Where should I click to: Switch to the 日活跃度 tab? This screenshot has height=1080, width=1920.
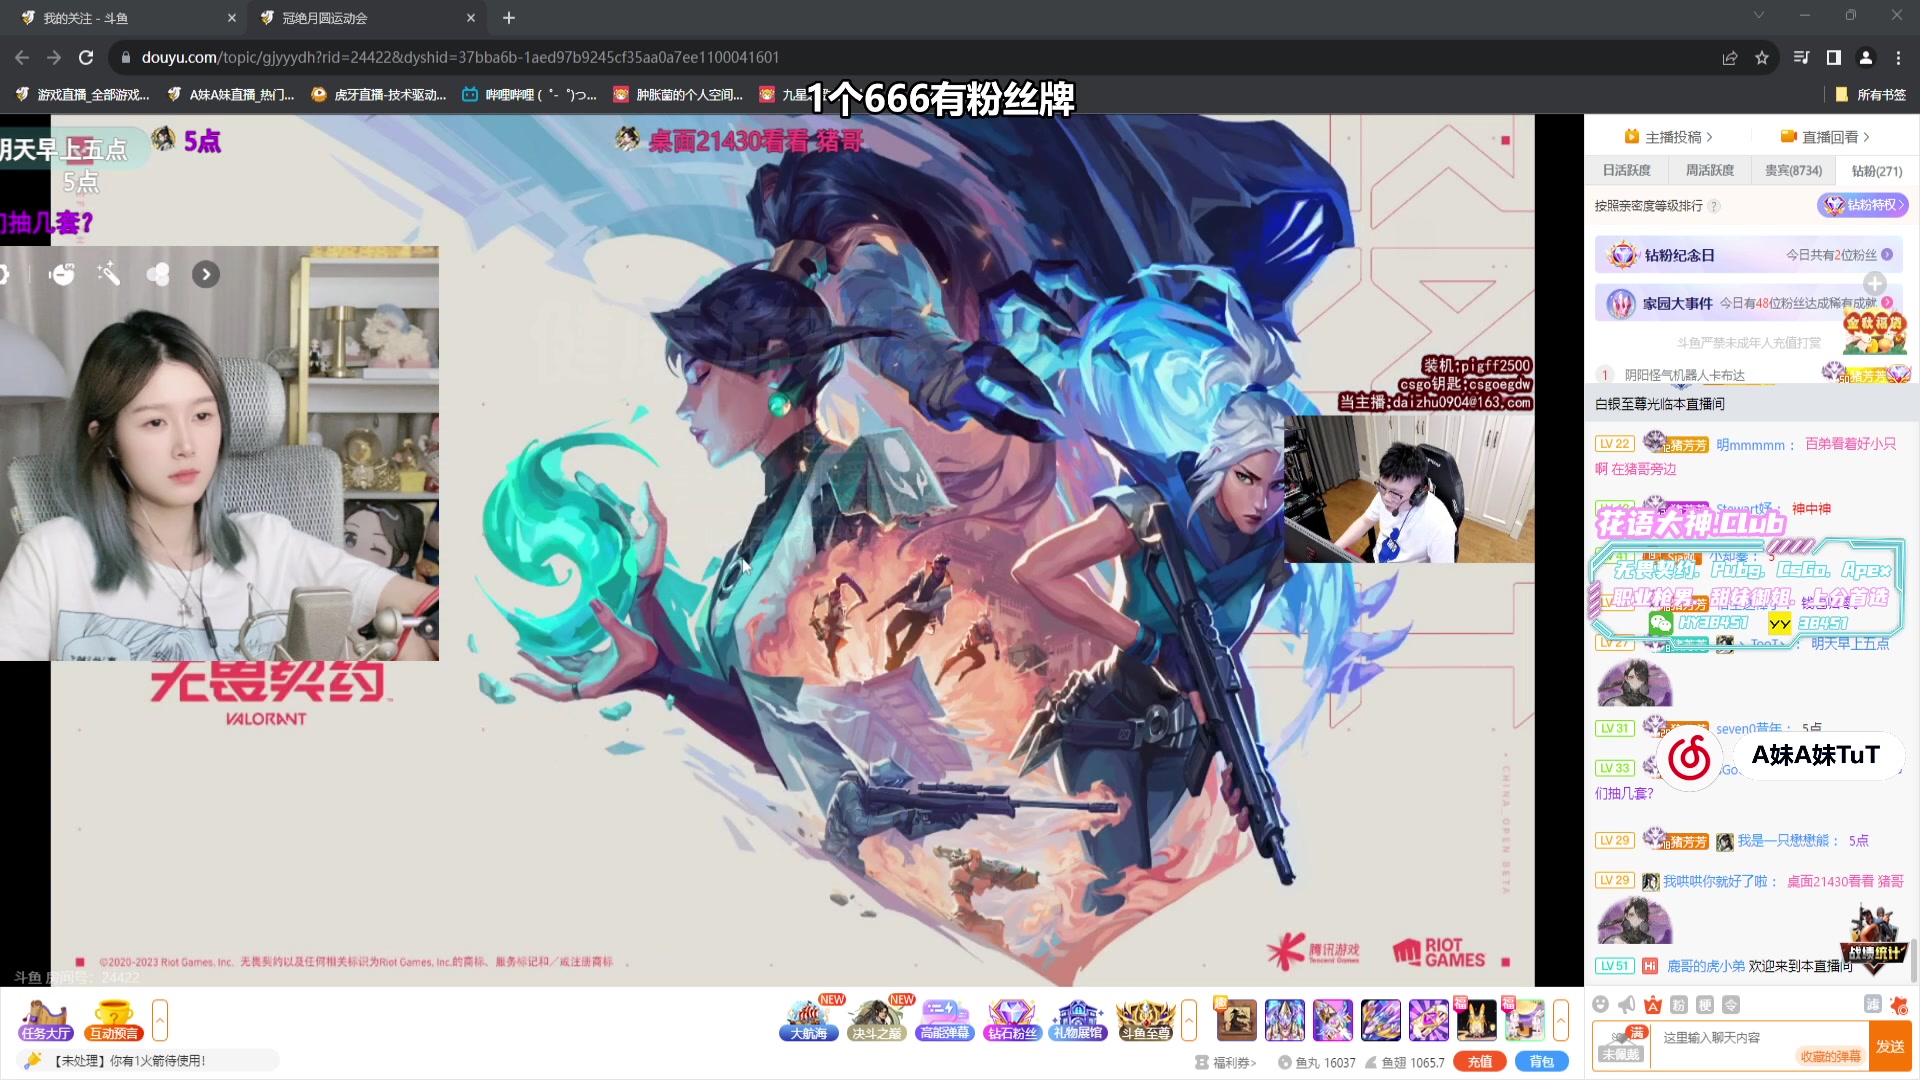1627,171
